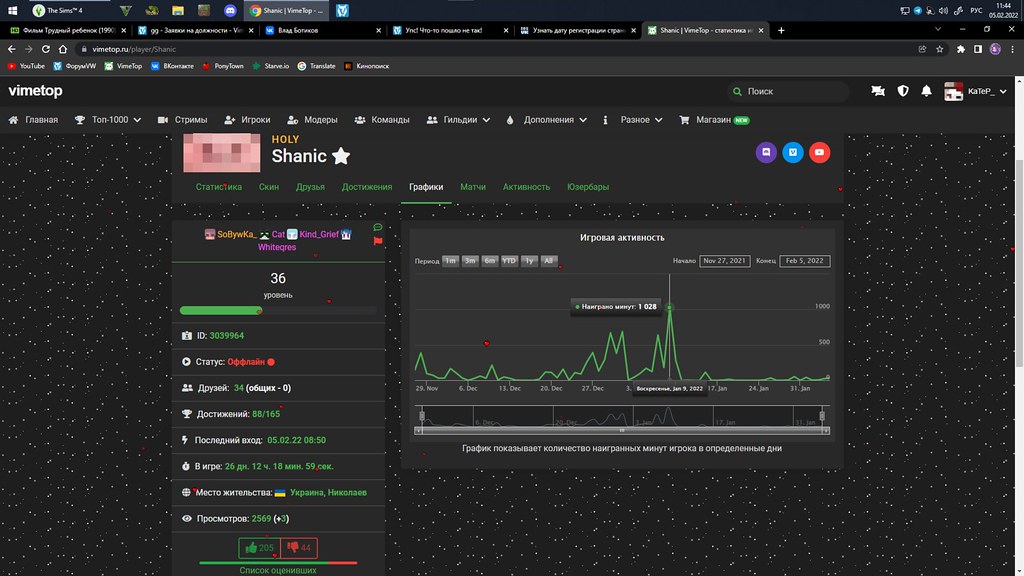Select the 1m period range button
This screenshot has width=1024, height=576.
pos(451,261)
